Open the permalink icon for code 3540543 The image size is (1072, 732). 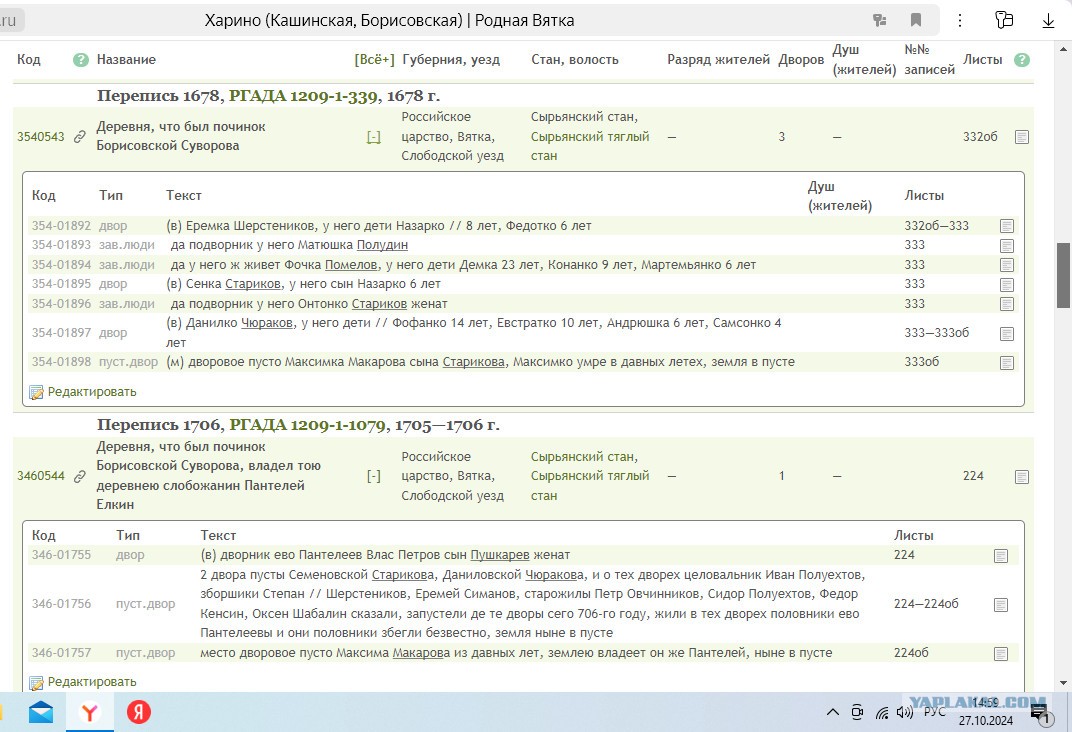coord(80,137)
